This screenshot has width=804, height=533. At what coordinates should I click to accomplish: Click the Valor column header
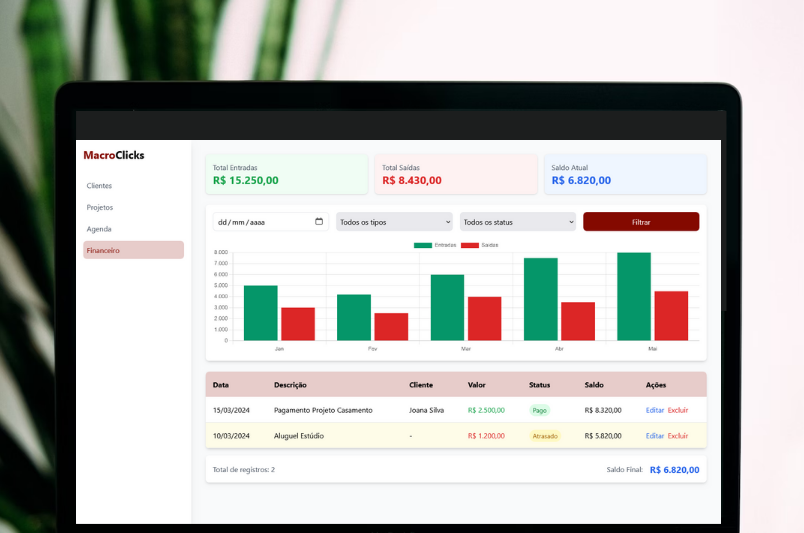[476, 385]
